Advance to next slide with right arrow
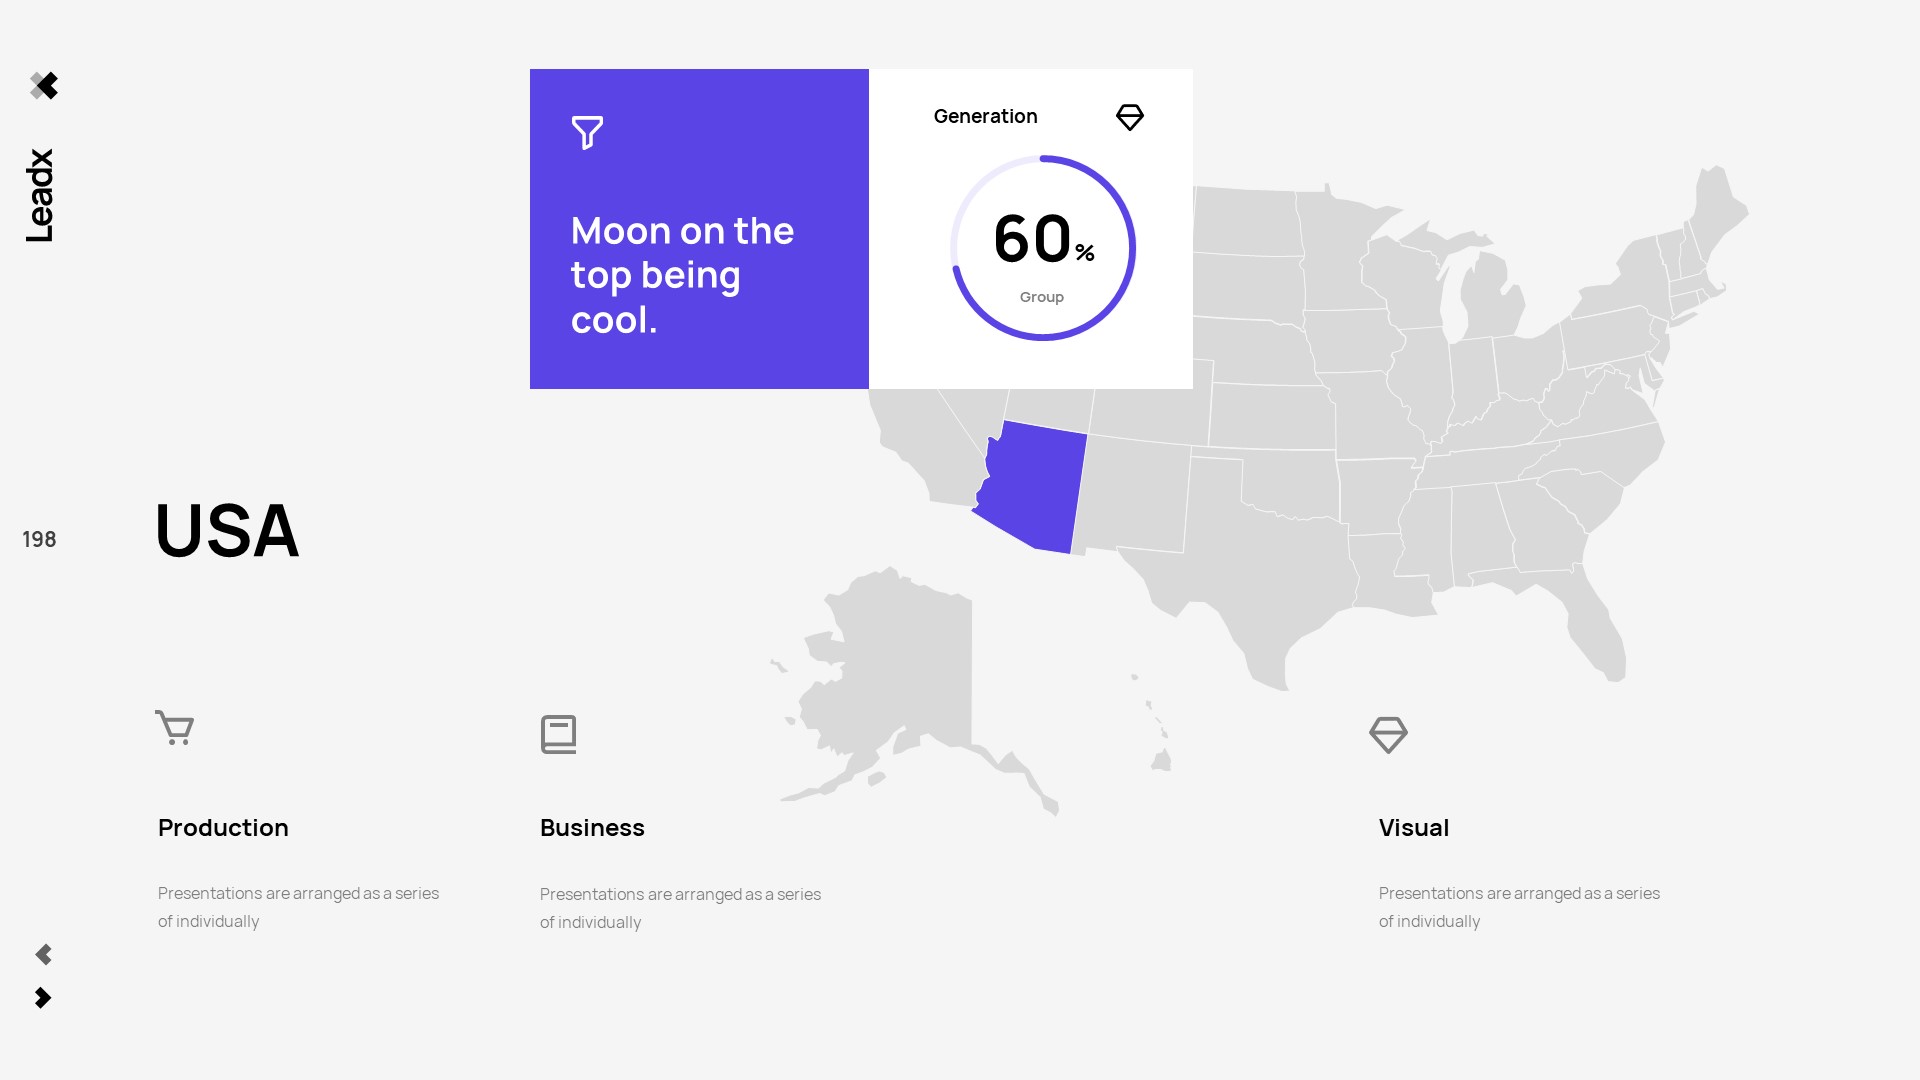 [43, 998]
